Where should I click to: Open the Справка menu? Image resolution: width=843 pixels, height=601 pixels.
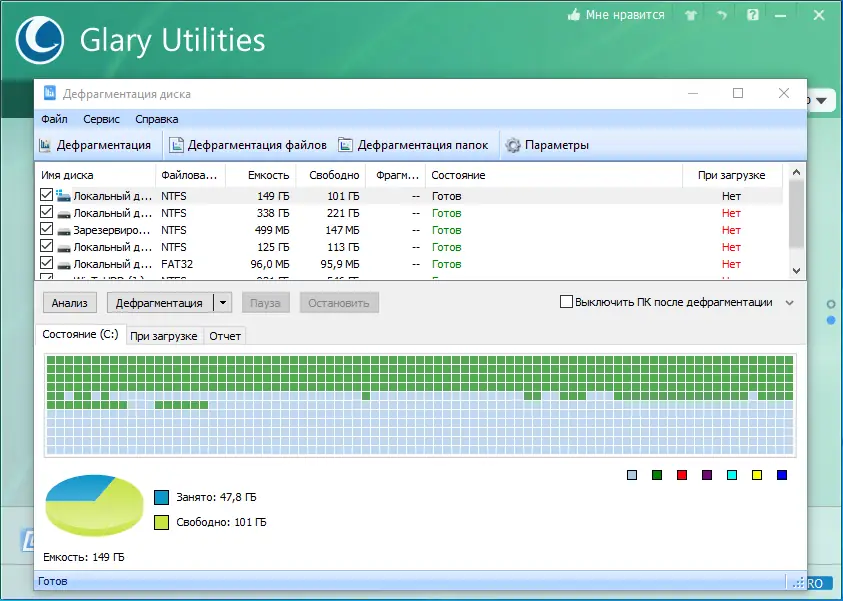156,119
